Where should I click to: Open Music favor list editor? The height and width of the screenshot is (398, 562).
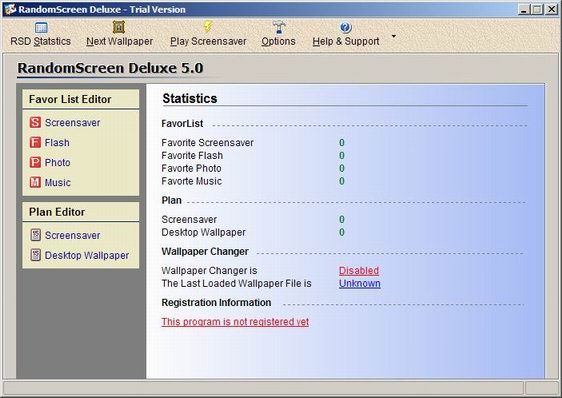tap(58, 183)
